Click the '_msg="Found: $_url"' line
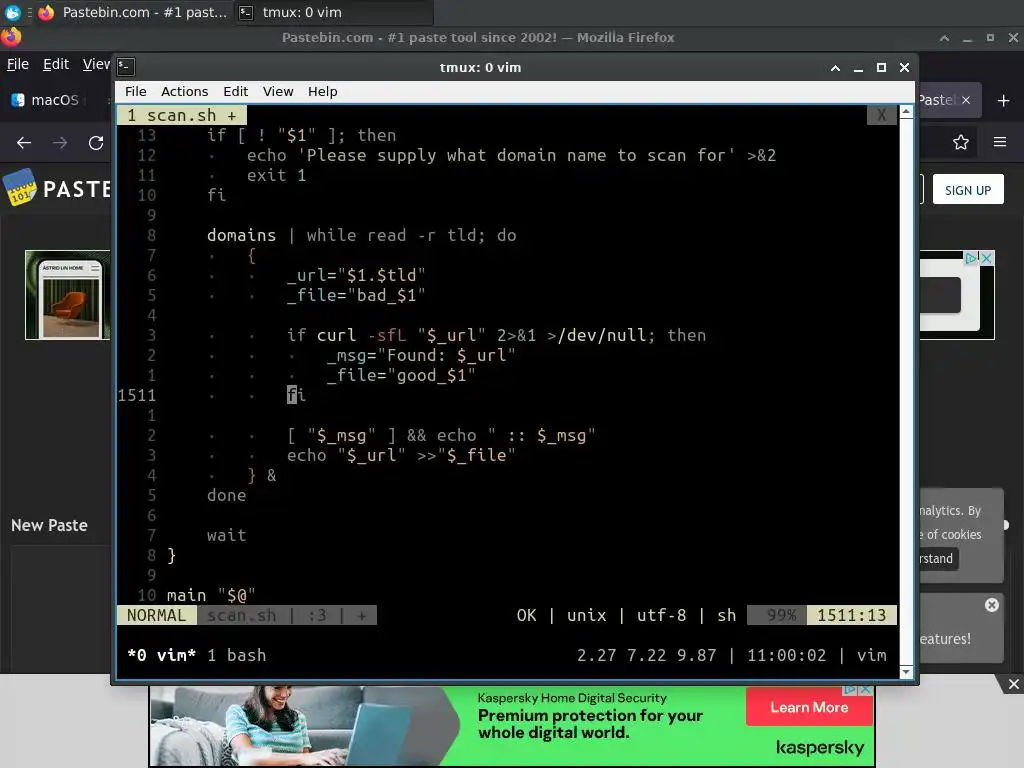Screen dimensions: 1024x768 [421, 355]
